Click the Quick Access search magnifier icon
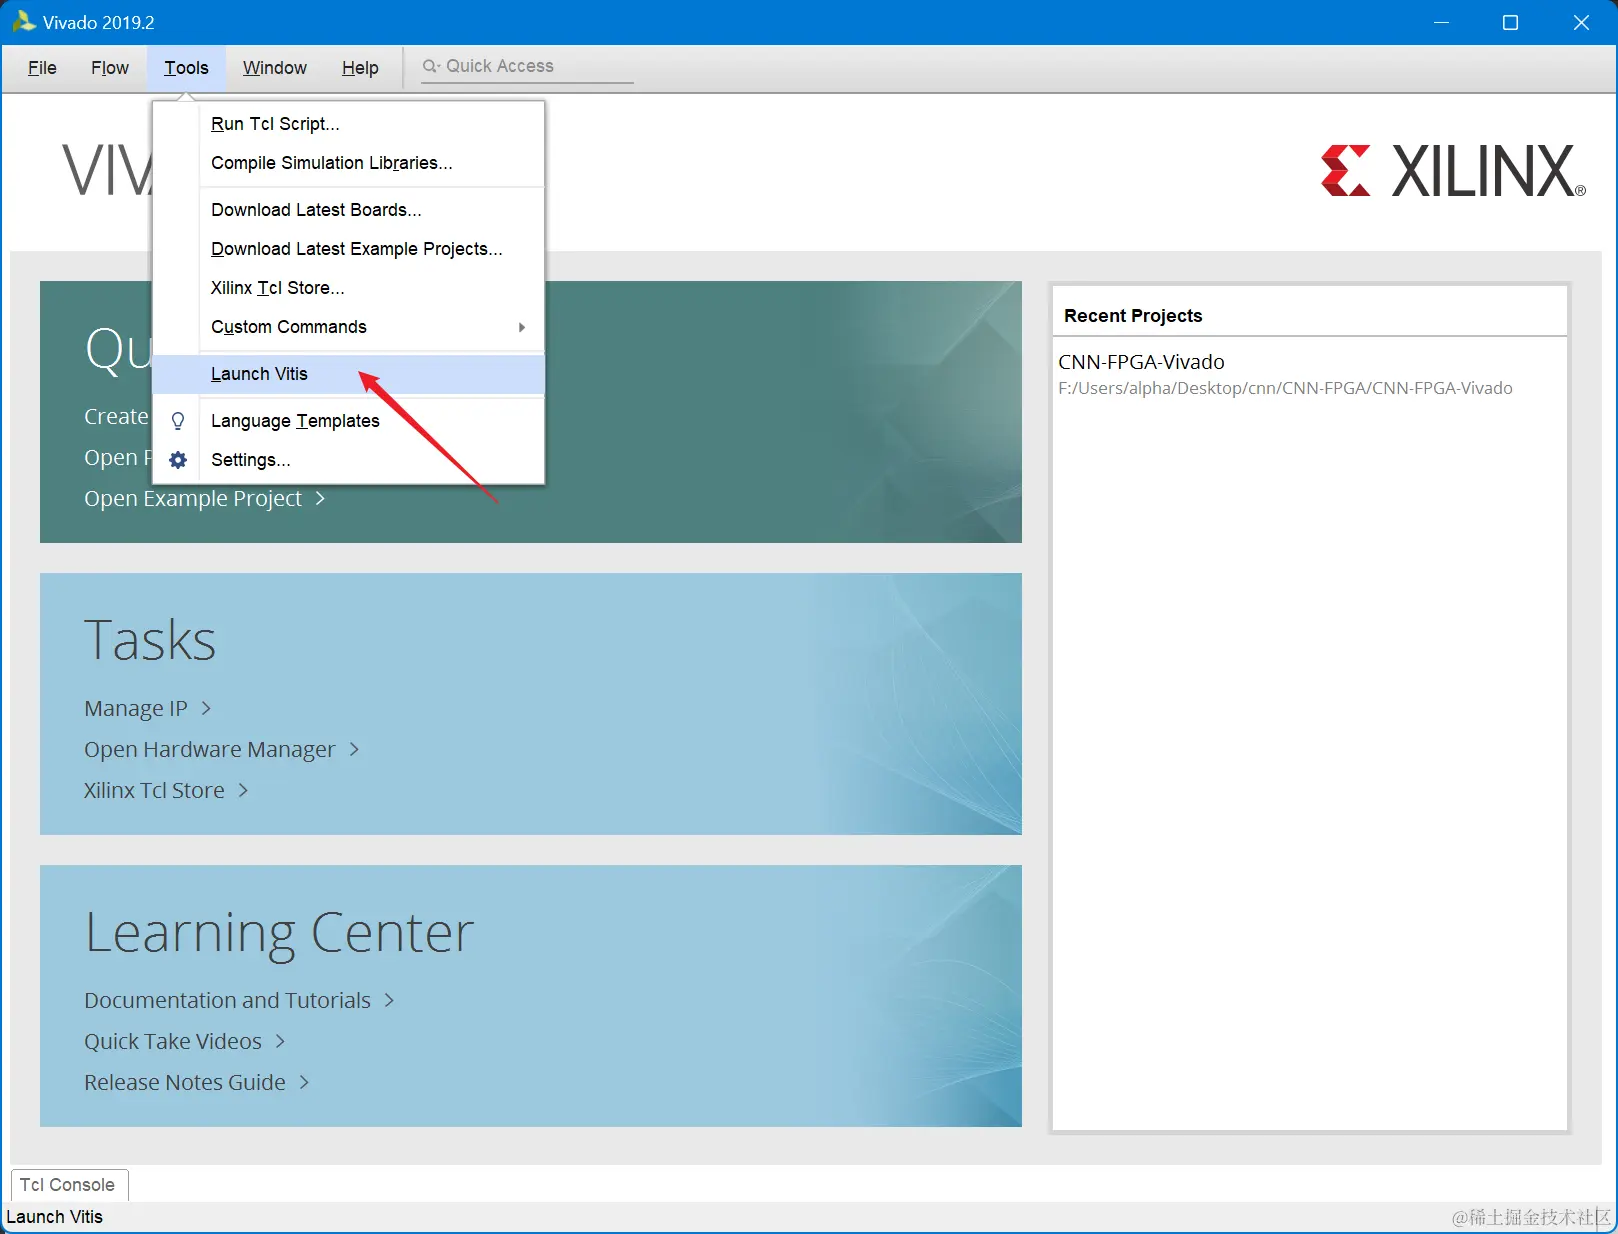 [x=431, y=66]
